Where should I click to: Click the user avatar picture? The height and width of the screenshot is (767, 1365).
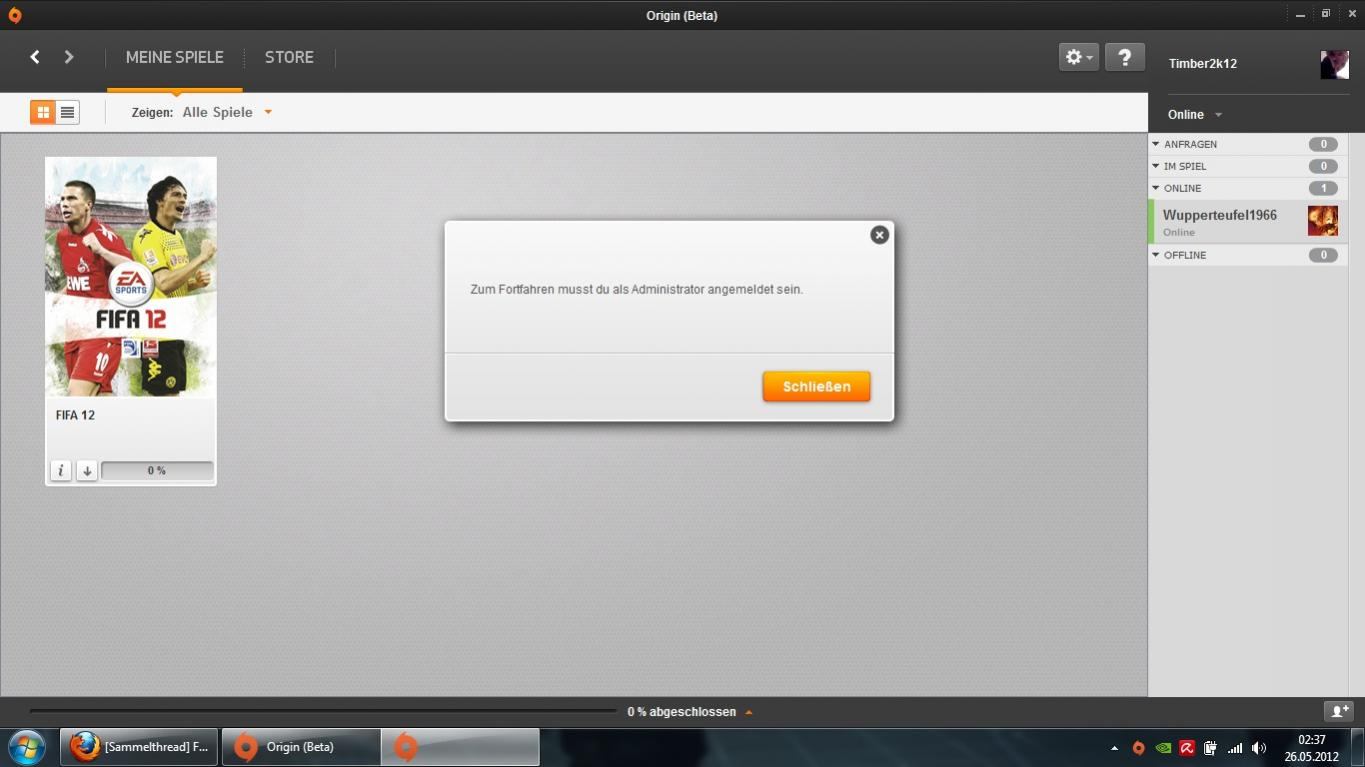pos(1334,64)
